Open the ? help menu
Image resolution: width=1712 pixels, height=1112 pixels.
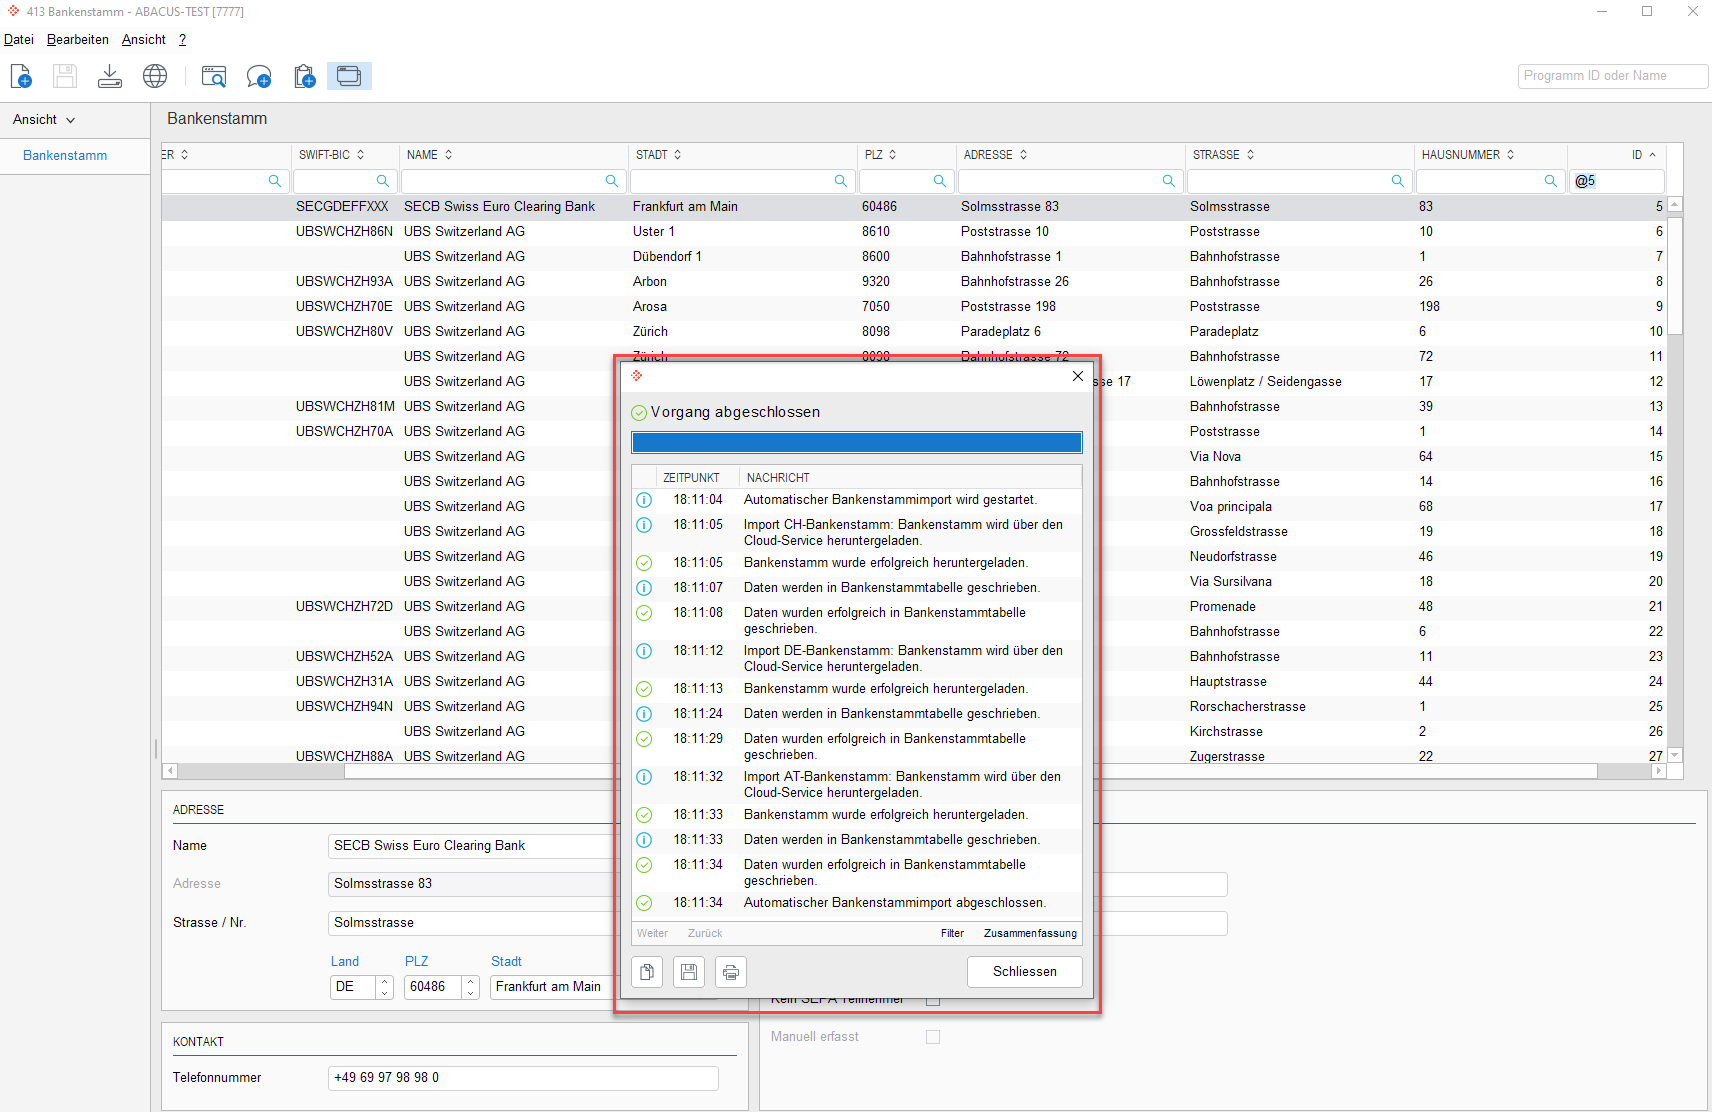182,40
